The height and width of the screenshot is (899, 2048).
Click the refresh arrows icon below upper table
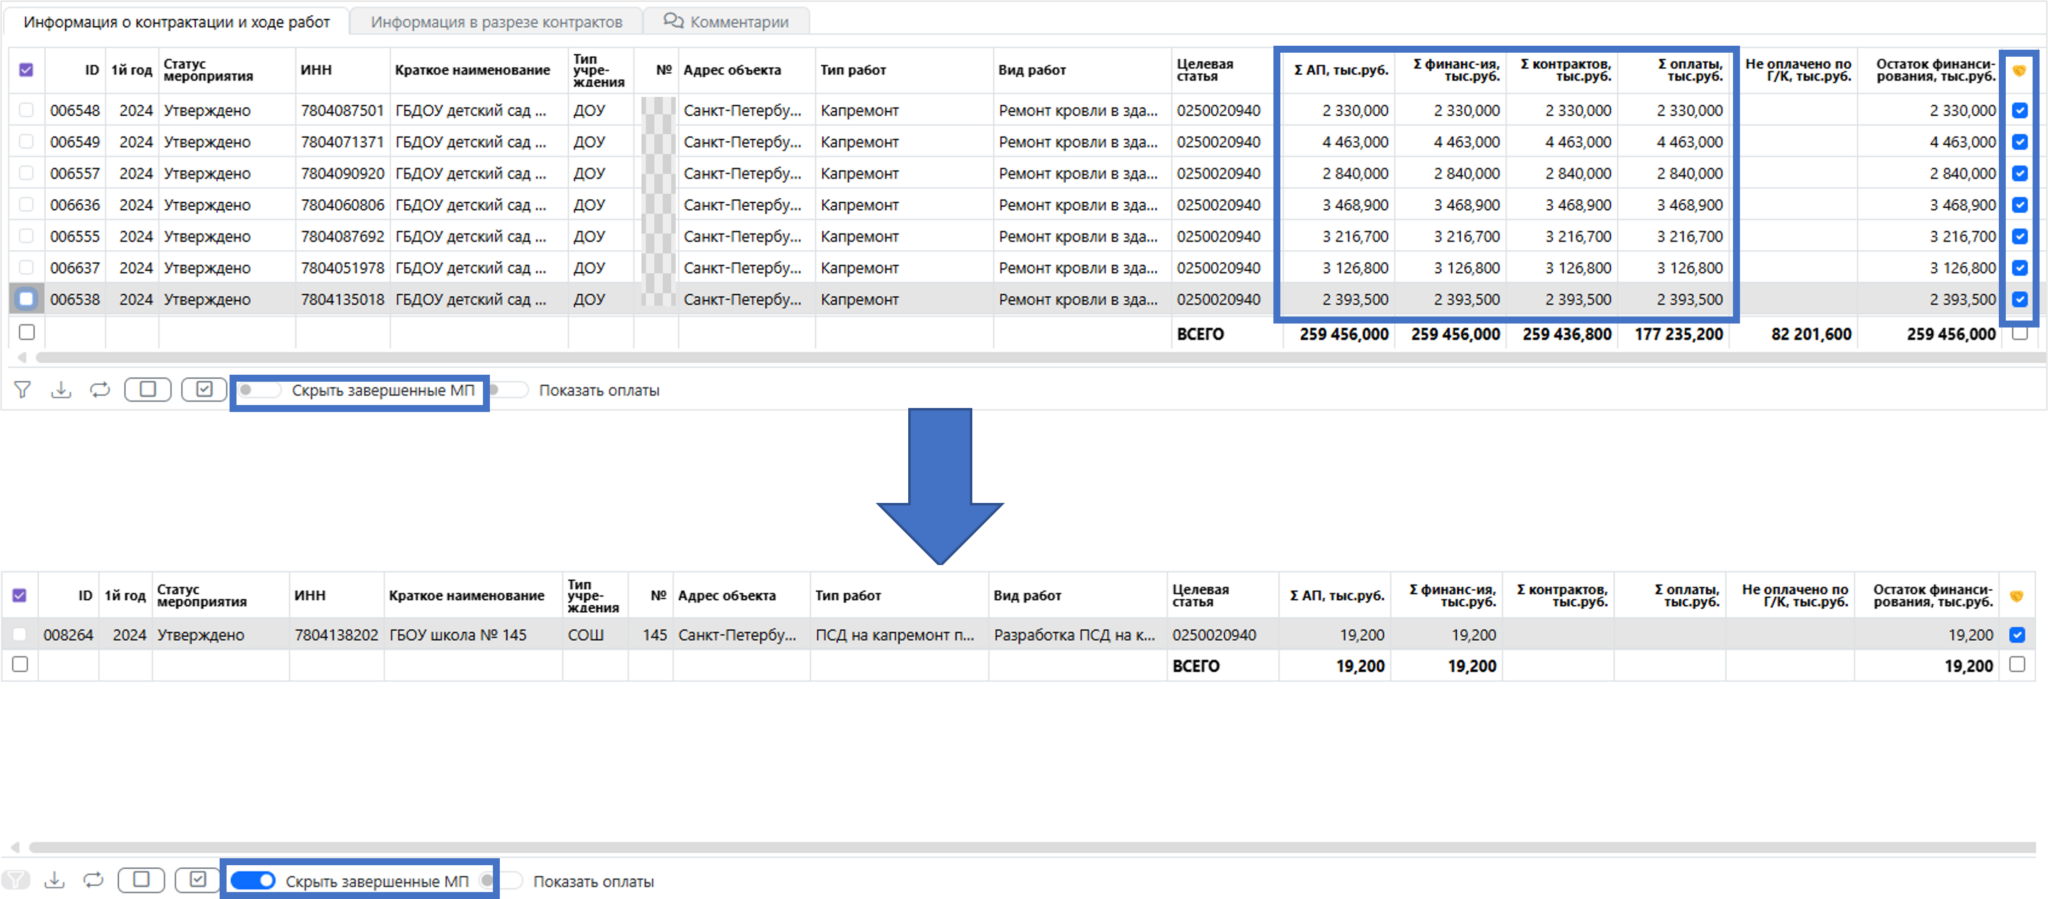click(100, 390)
